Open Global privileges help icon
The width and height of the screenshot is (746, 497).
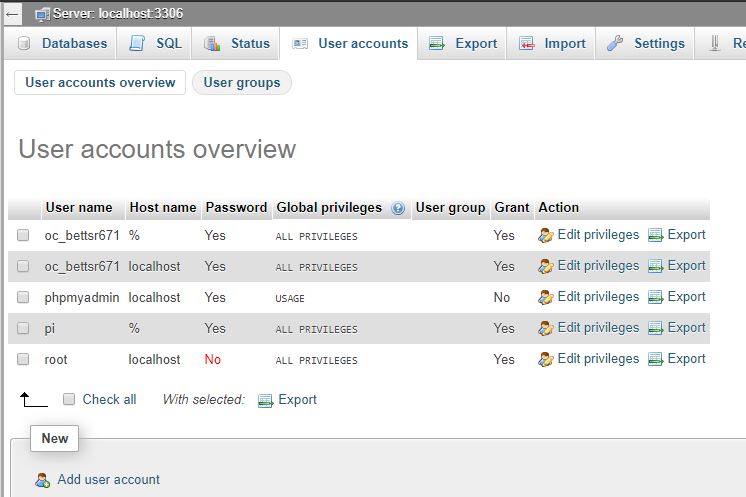[x=398, y=208]
